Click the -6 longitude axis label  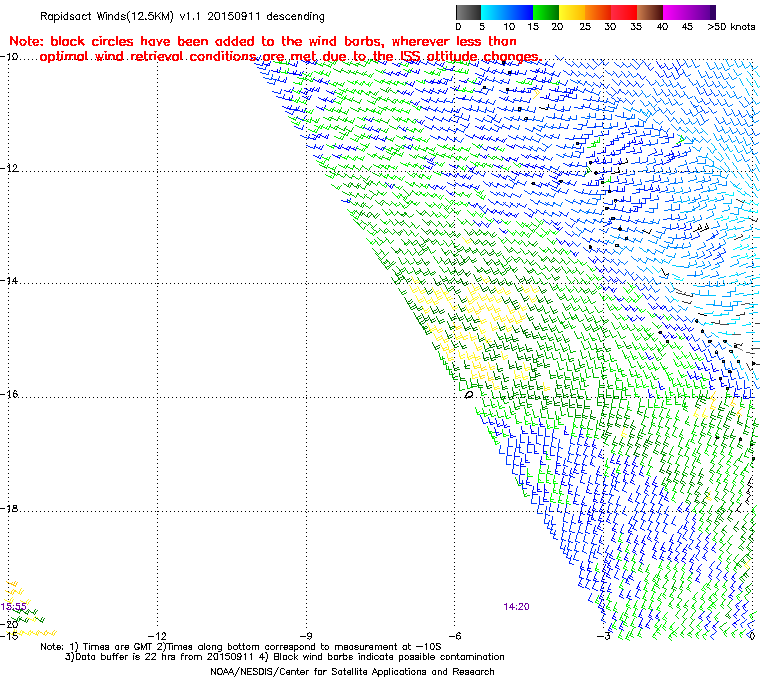click(x=454, y=636)
